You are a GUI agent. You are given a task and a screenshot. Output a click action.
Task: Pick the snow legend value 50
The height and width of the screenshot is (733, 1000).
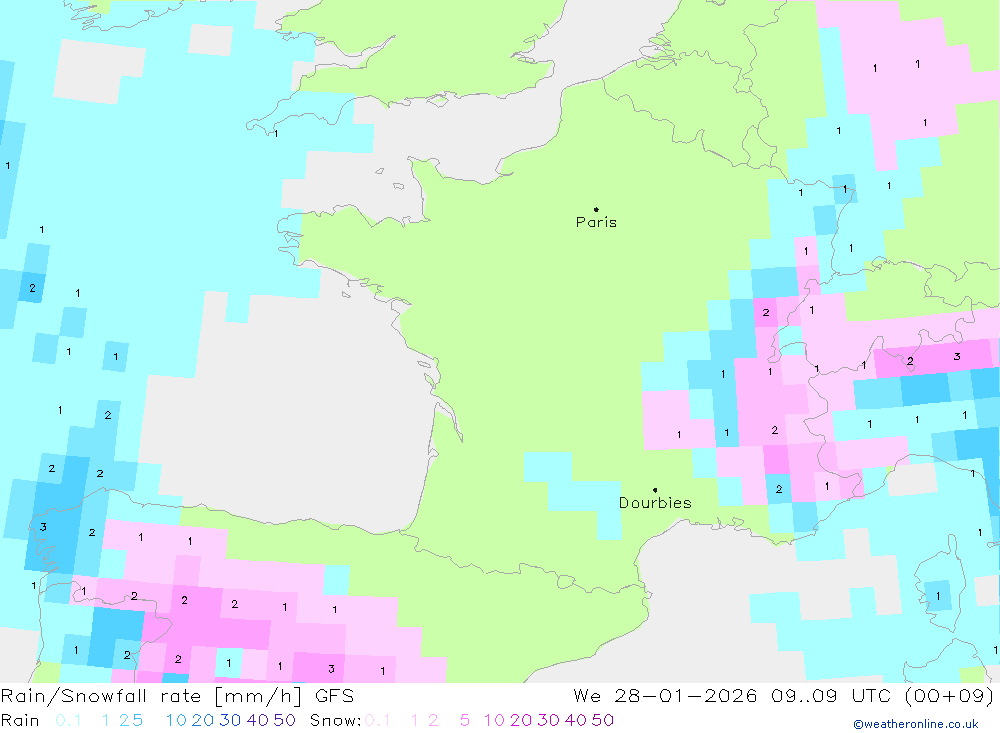[603, 720]
